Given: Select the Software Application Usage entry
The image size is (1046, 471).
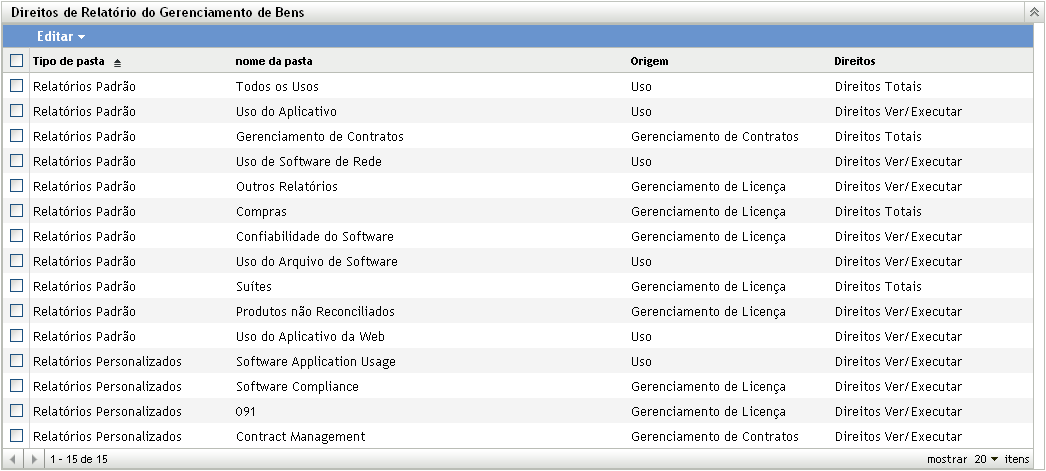Looking at the screenshot, I should click(x=315, y=361).
